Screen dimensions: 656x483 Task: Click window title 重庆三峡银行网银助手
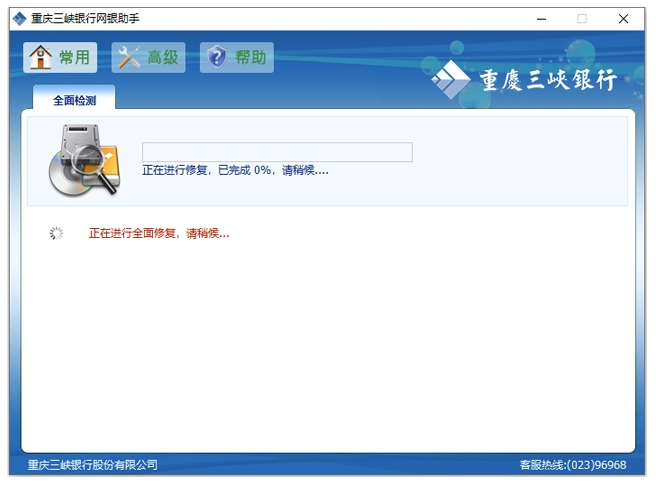(x=85, y=19)
